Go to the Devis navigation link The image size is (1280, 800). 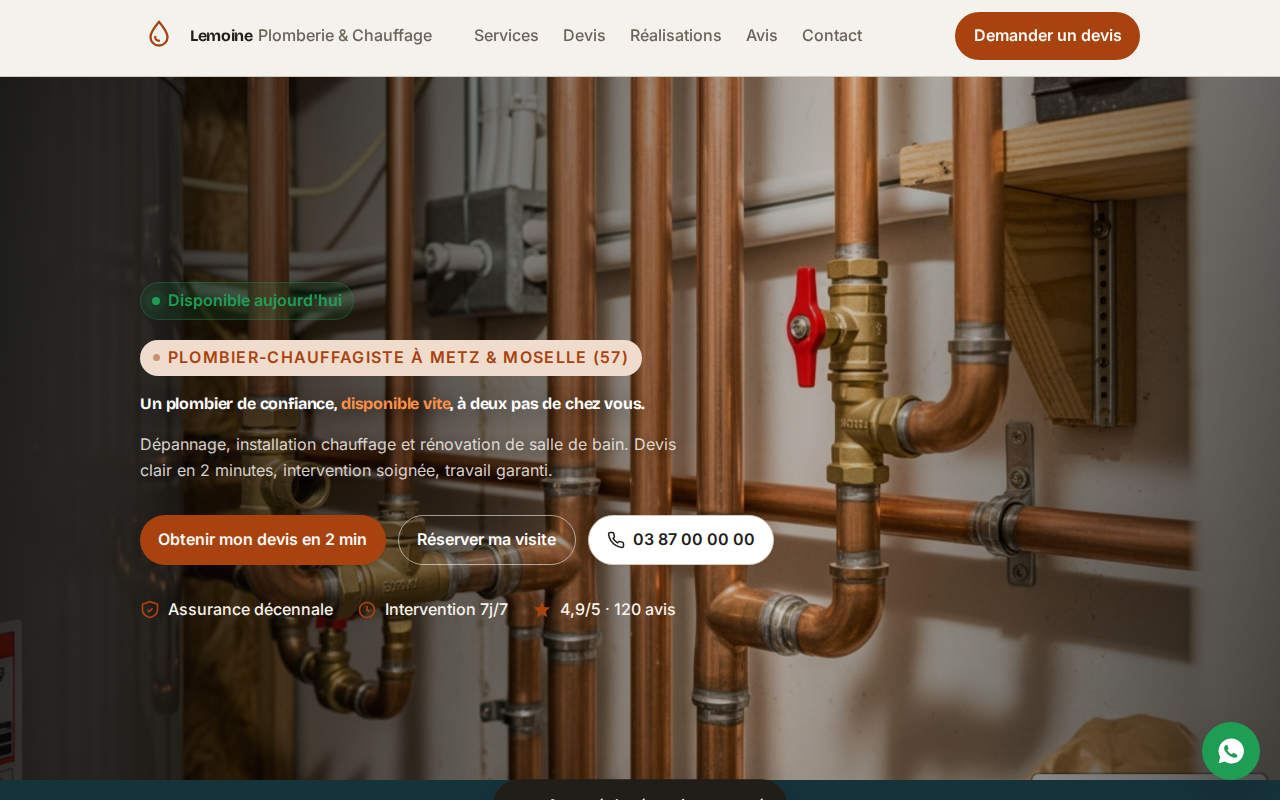click(584, 35)
